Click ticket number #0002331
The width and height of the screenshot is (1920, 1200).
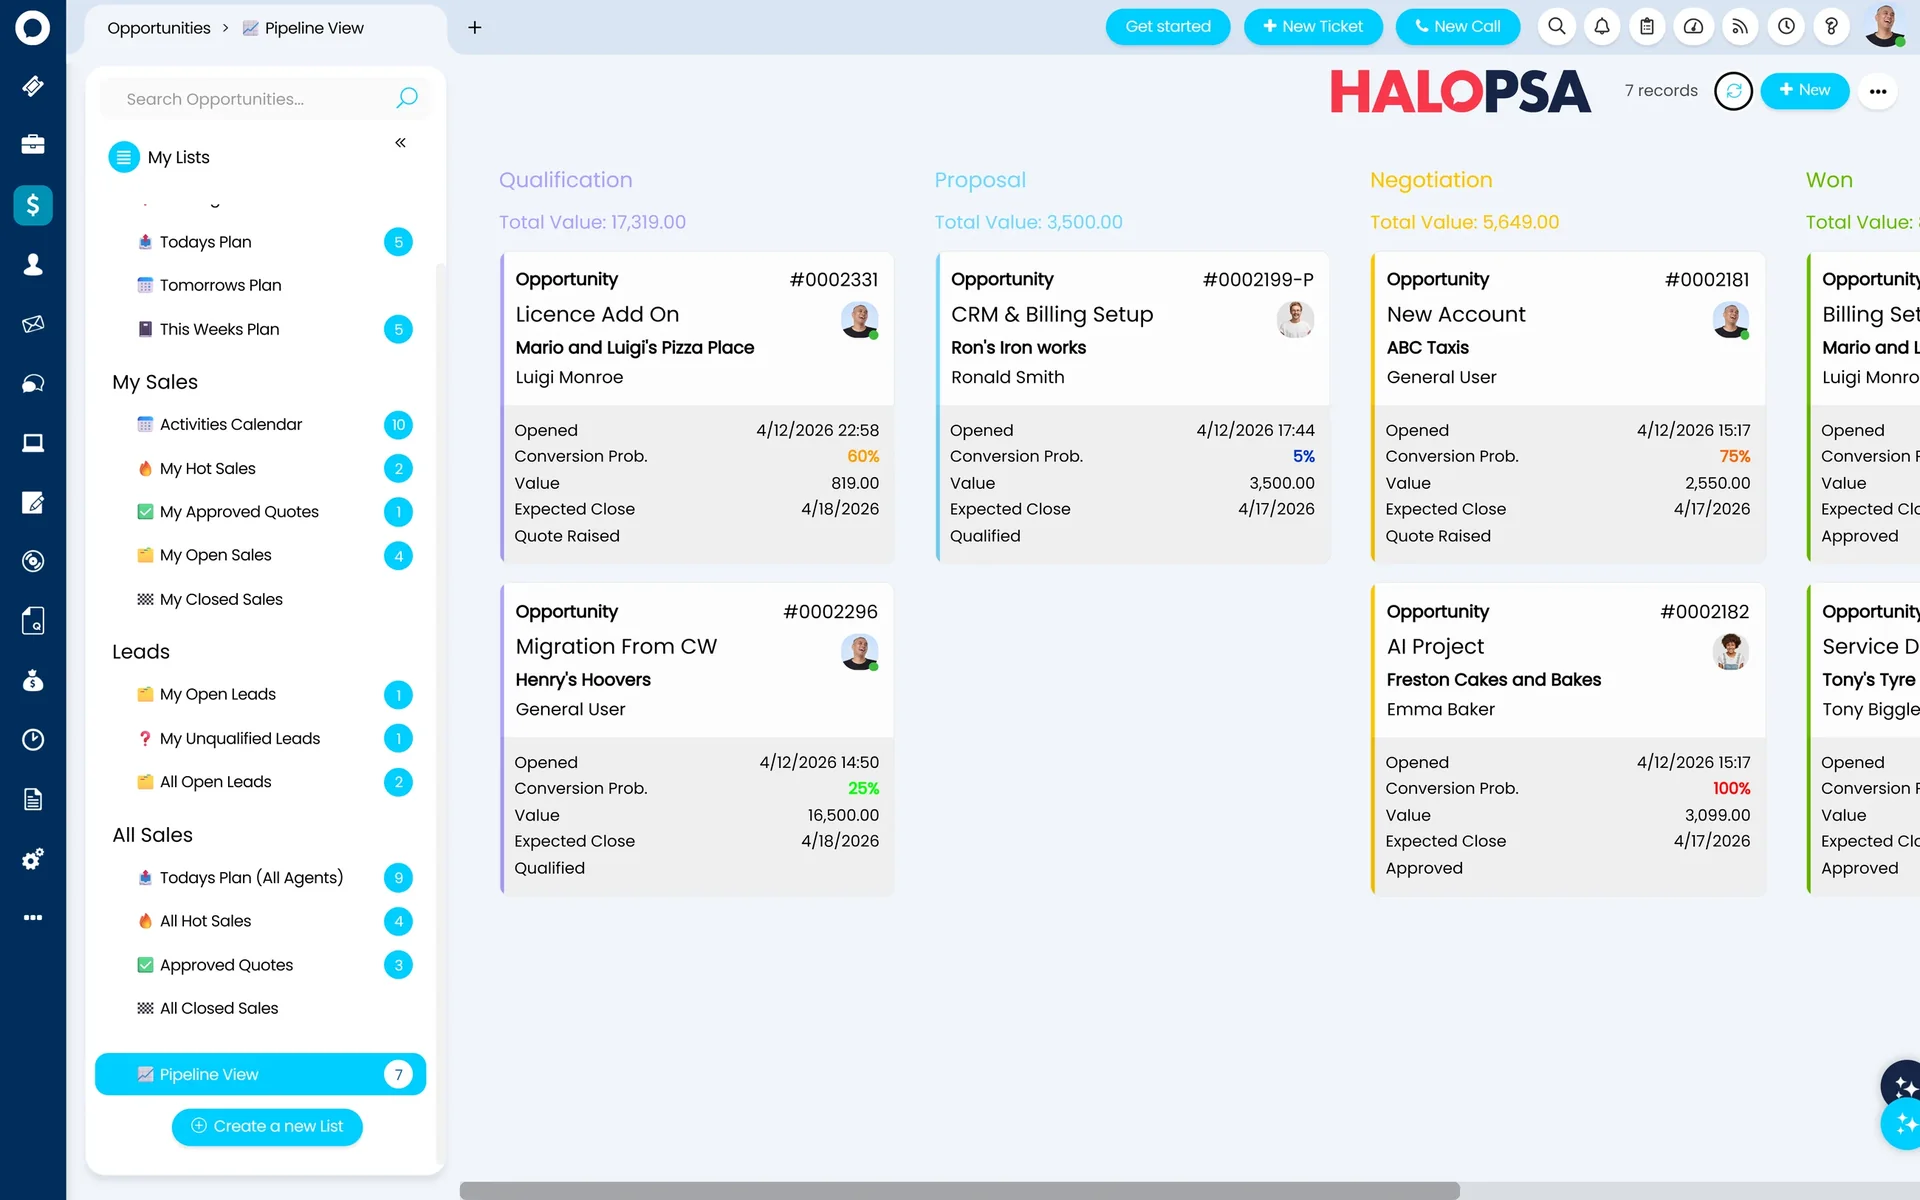(x=834, y=280)
